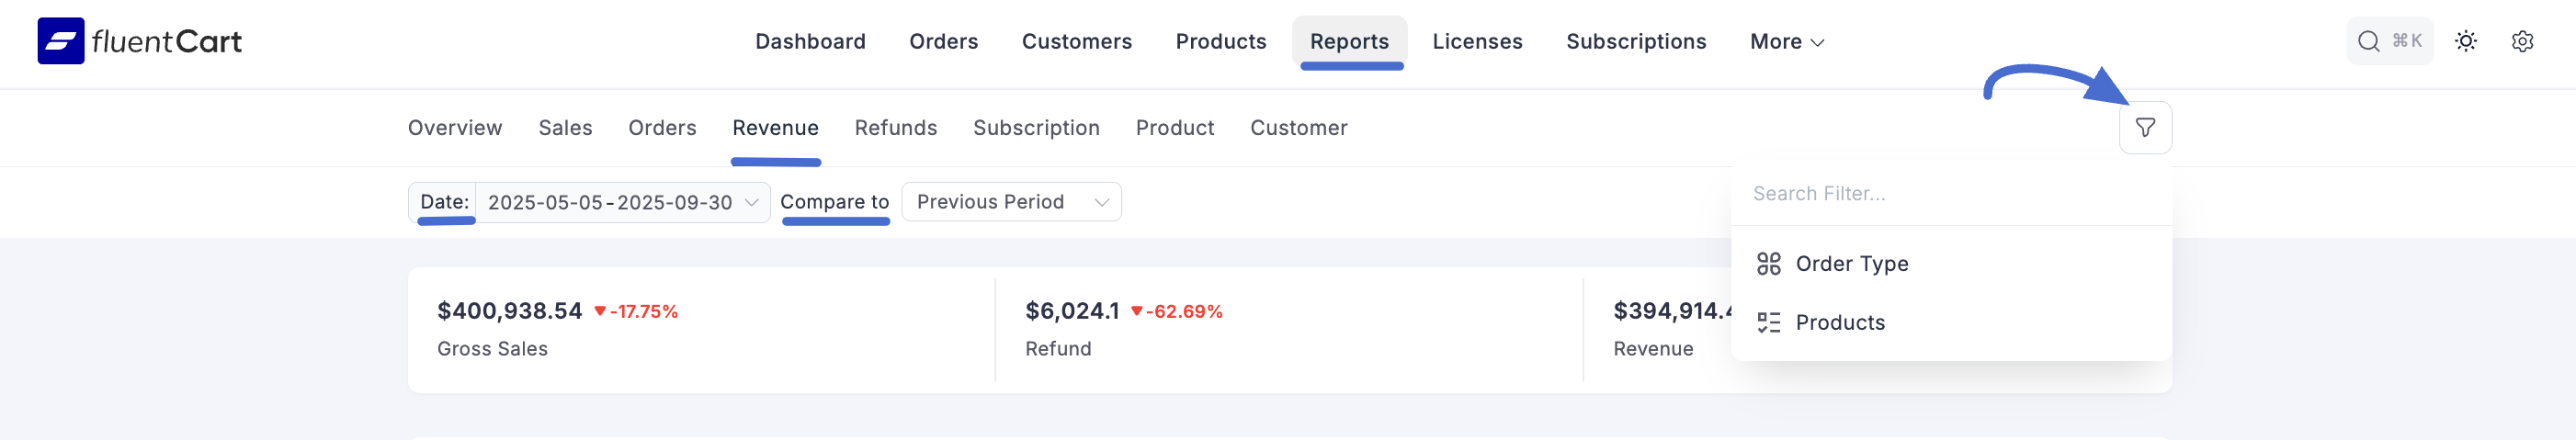Click the Gross Sales summary card
Image resolution: width=2576 pixels, height=440 pixels.
pyautogui.click(x=700, y=330)
